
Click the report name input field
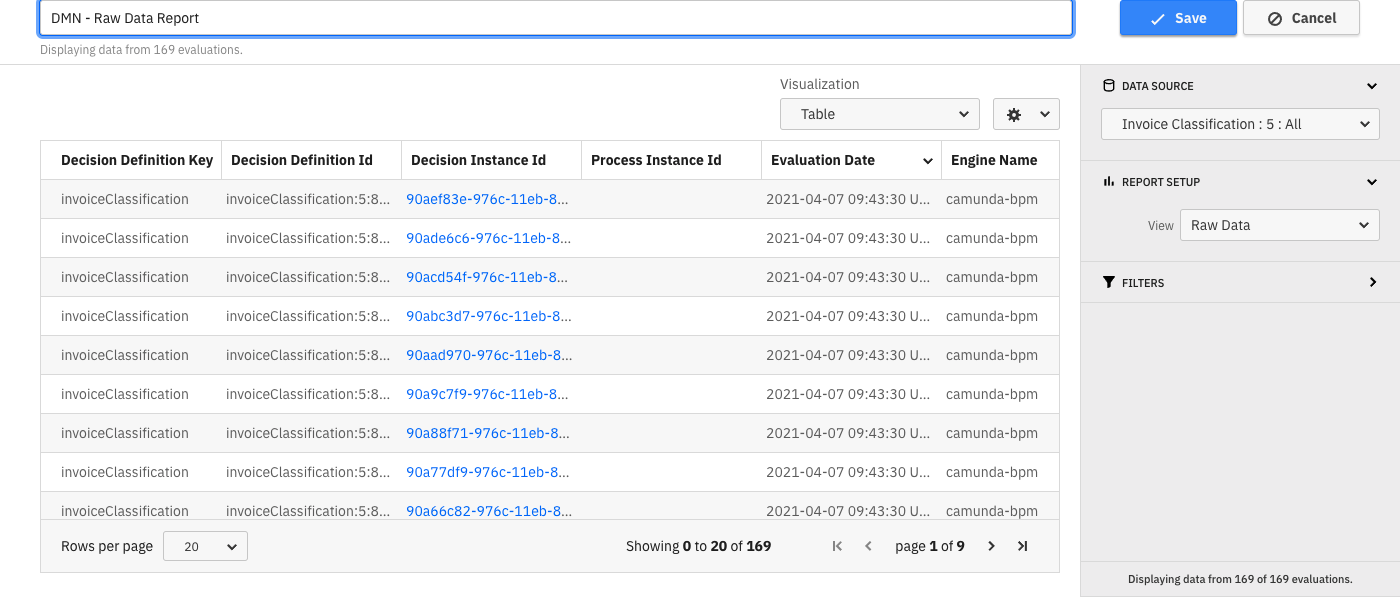click(x=556, y=18)
